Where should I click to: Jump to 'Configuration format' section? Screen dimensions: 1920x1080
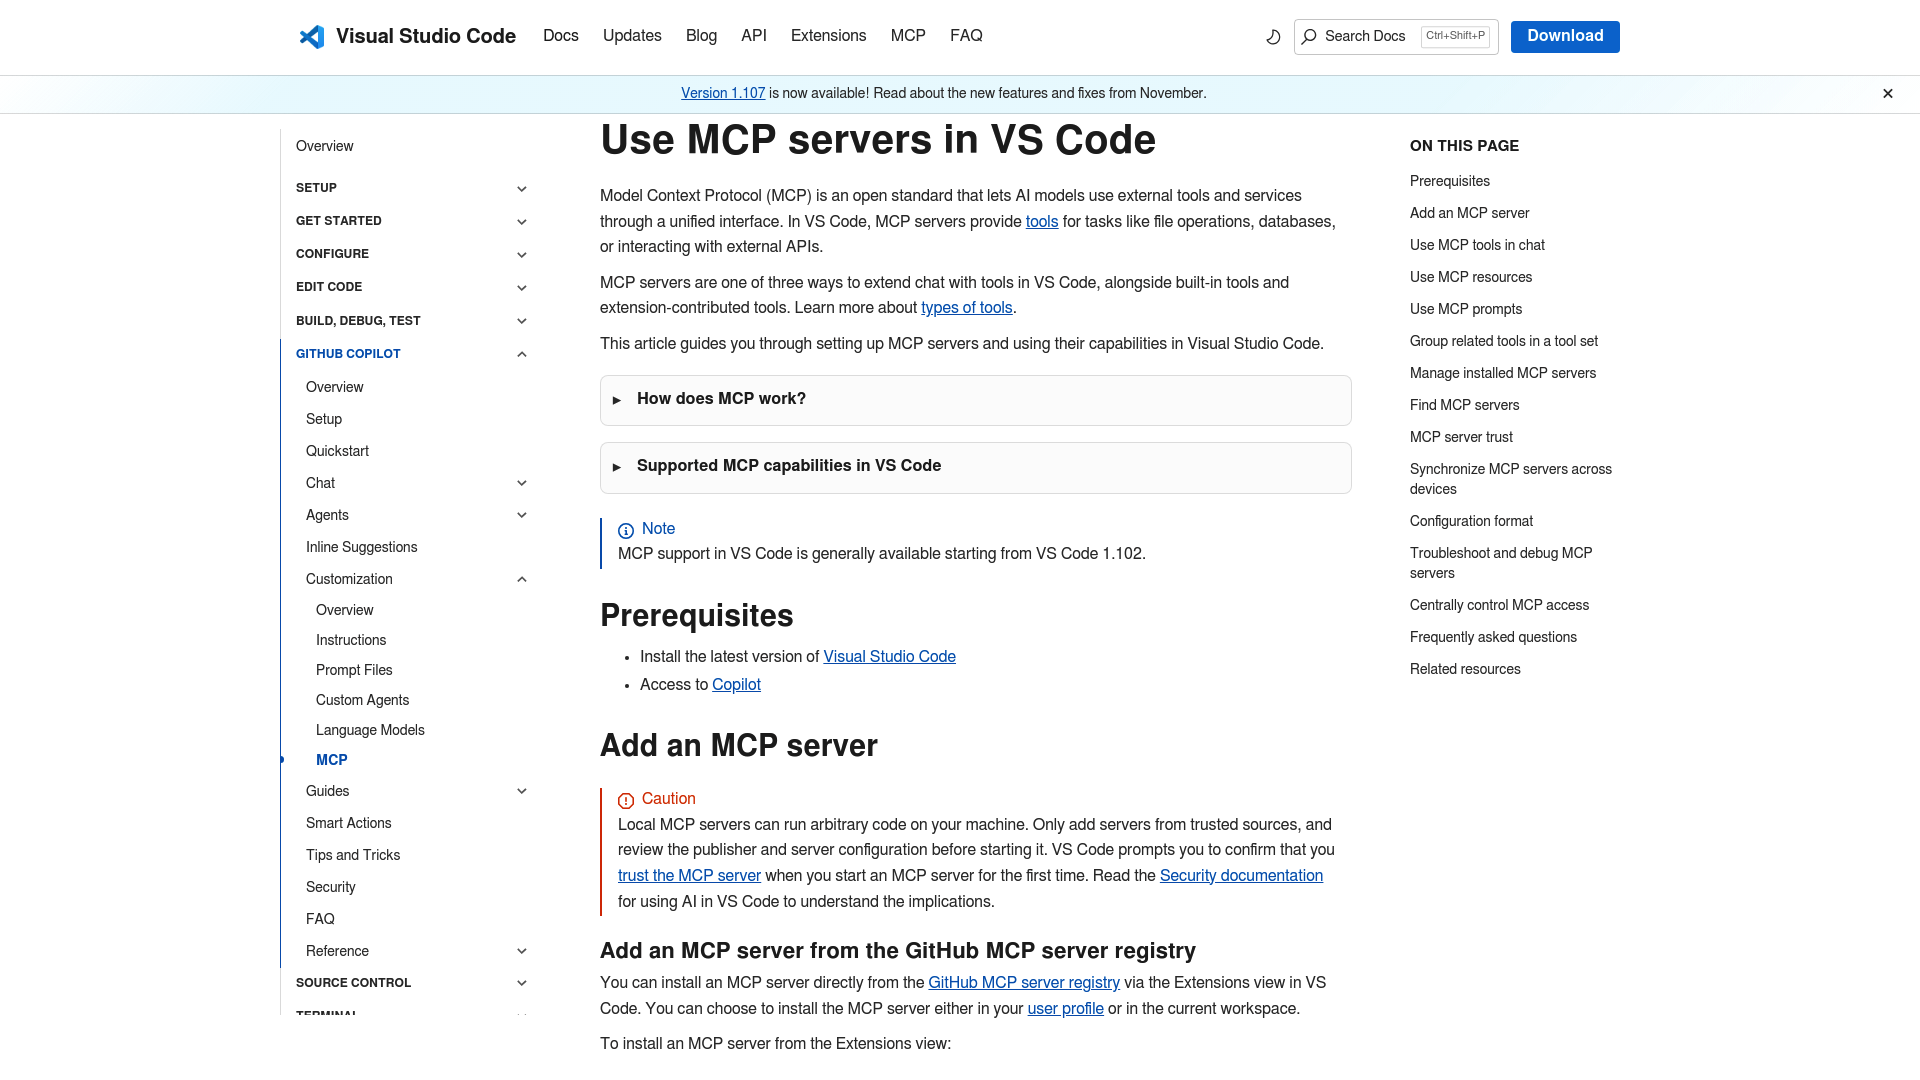click(1471, 521)
